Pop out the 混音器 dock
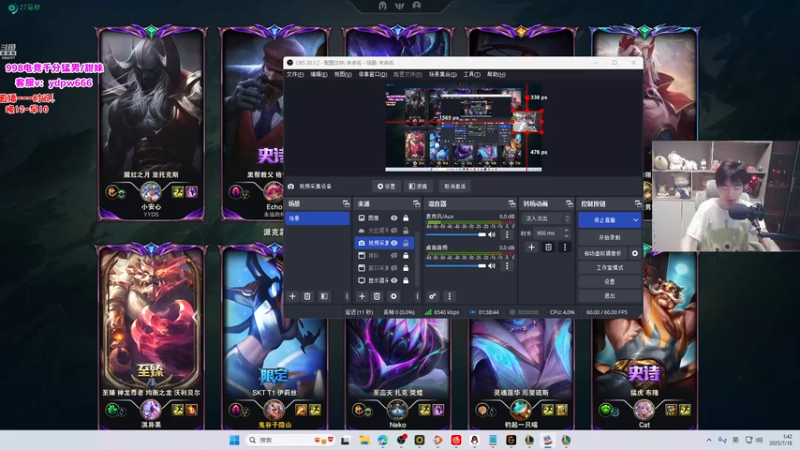 [x=512, y=204]
